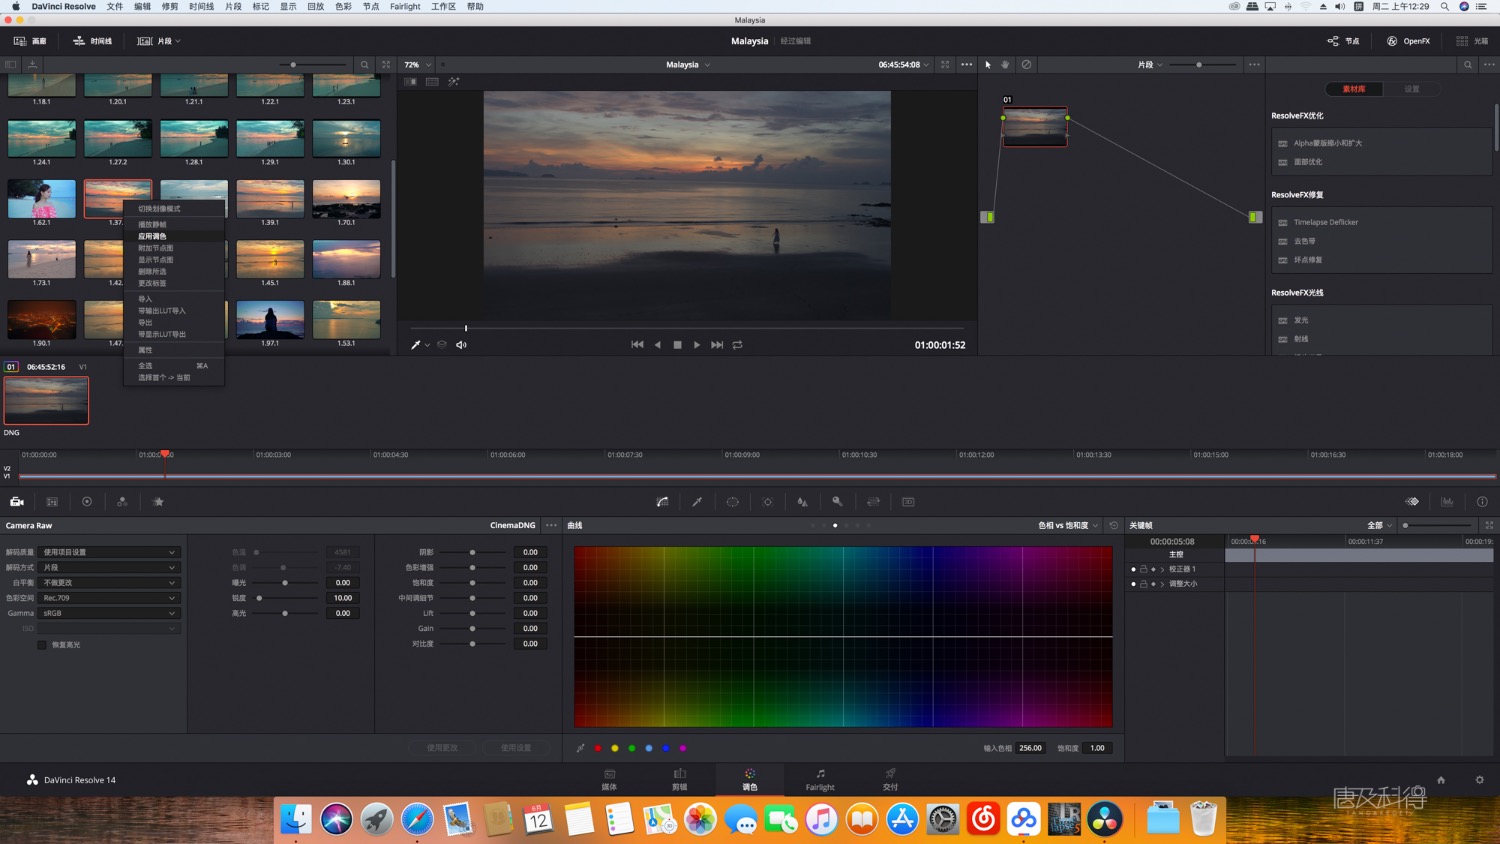This screenshot has width=1500, height=844.
Task: Adjust the 锐度 sharpness slider
Action: tap(260, 598)
